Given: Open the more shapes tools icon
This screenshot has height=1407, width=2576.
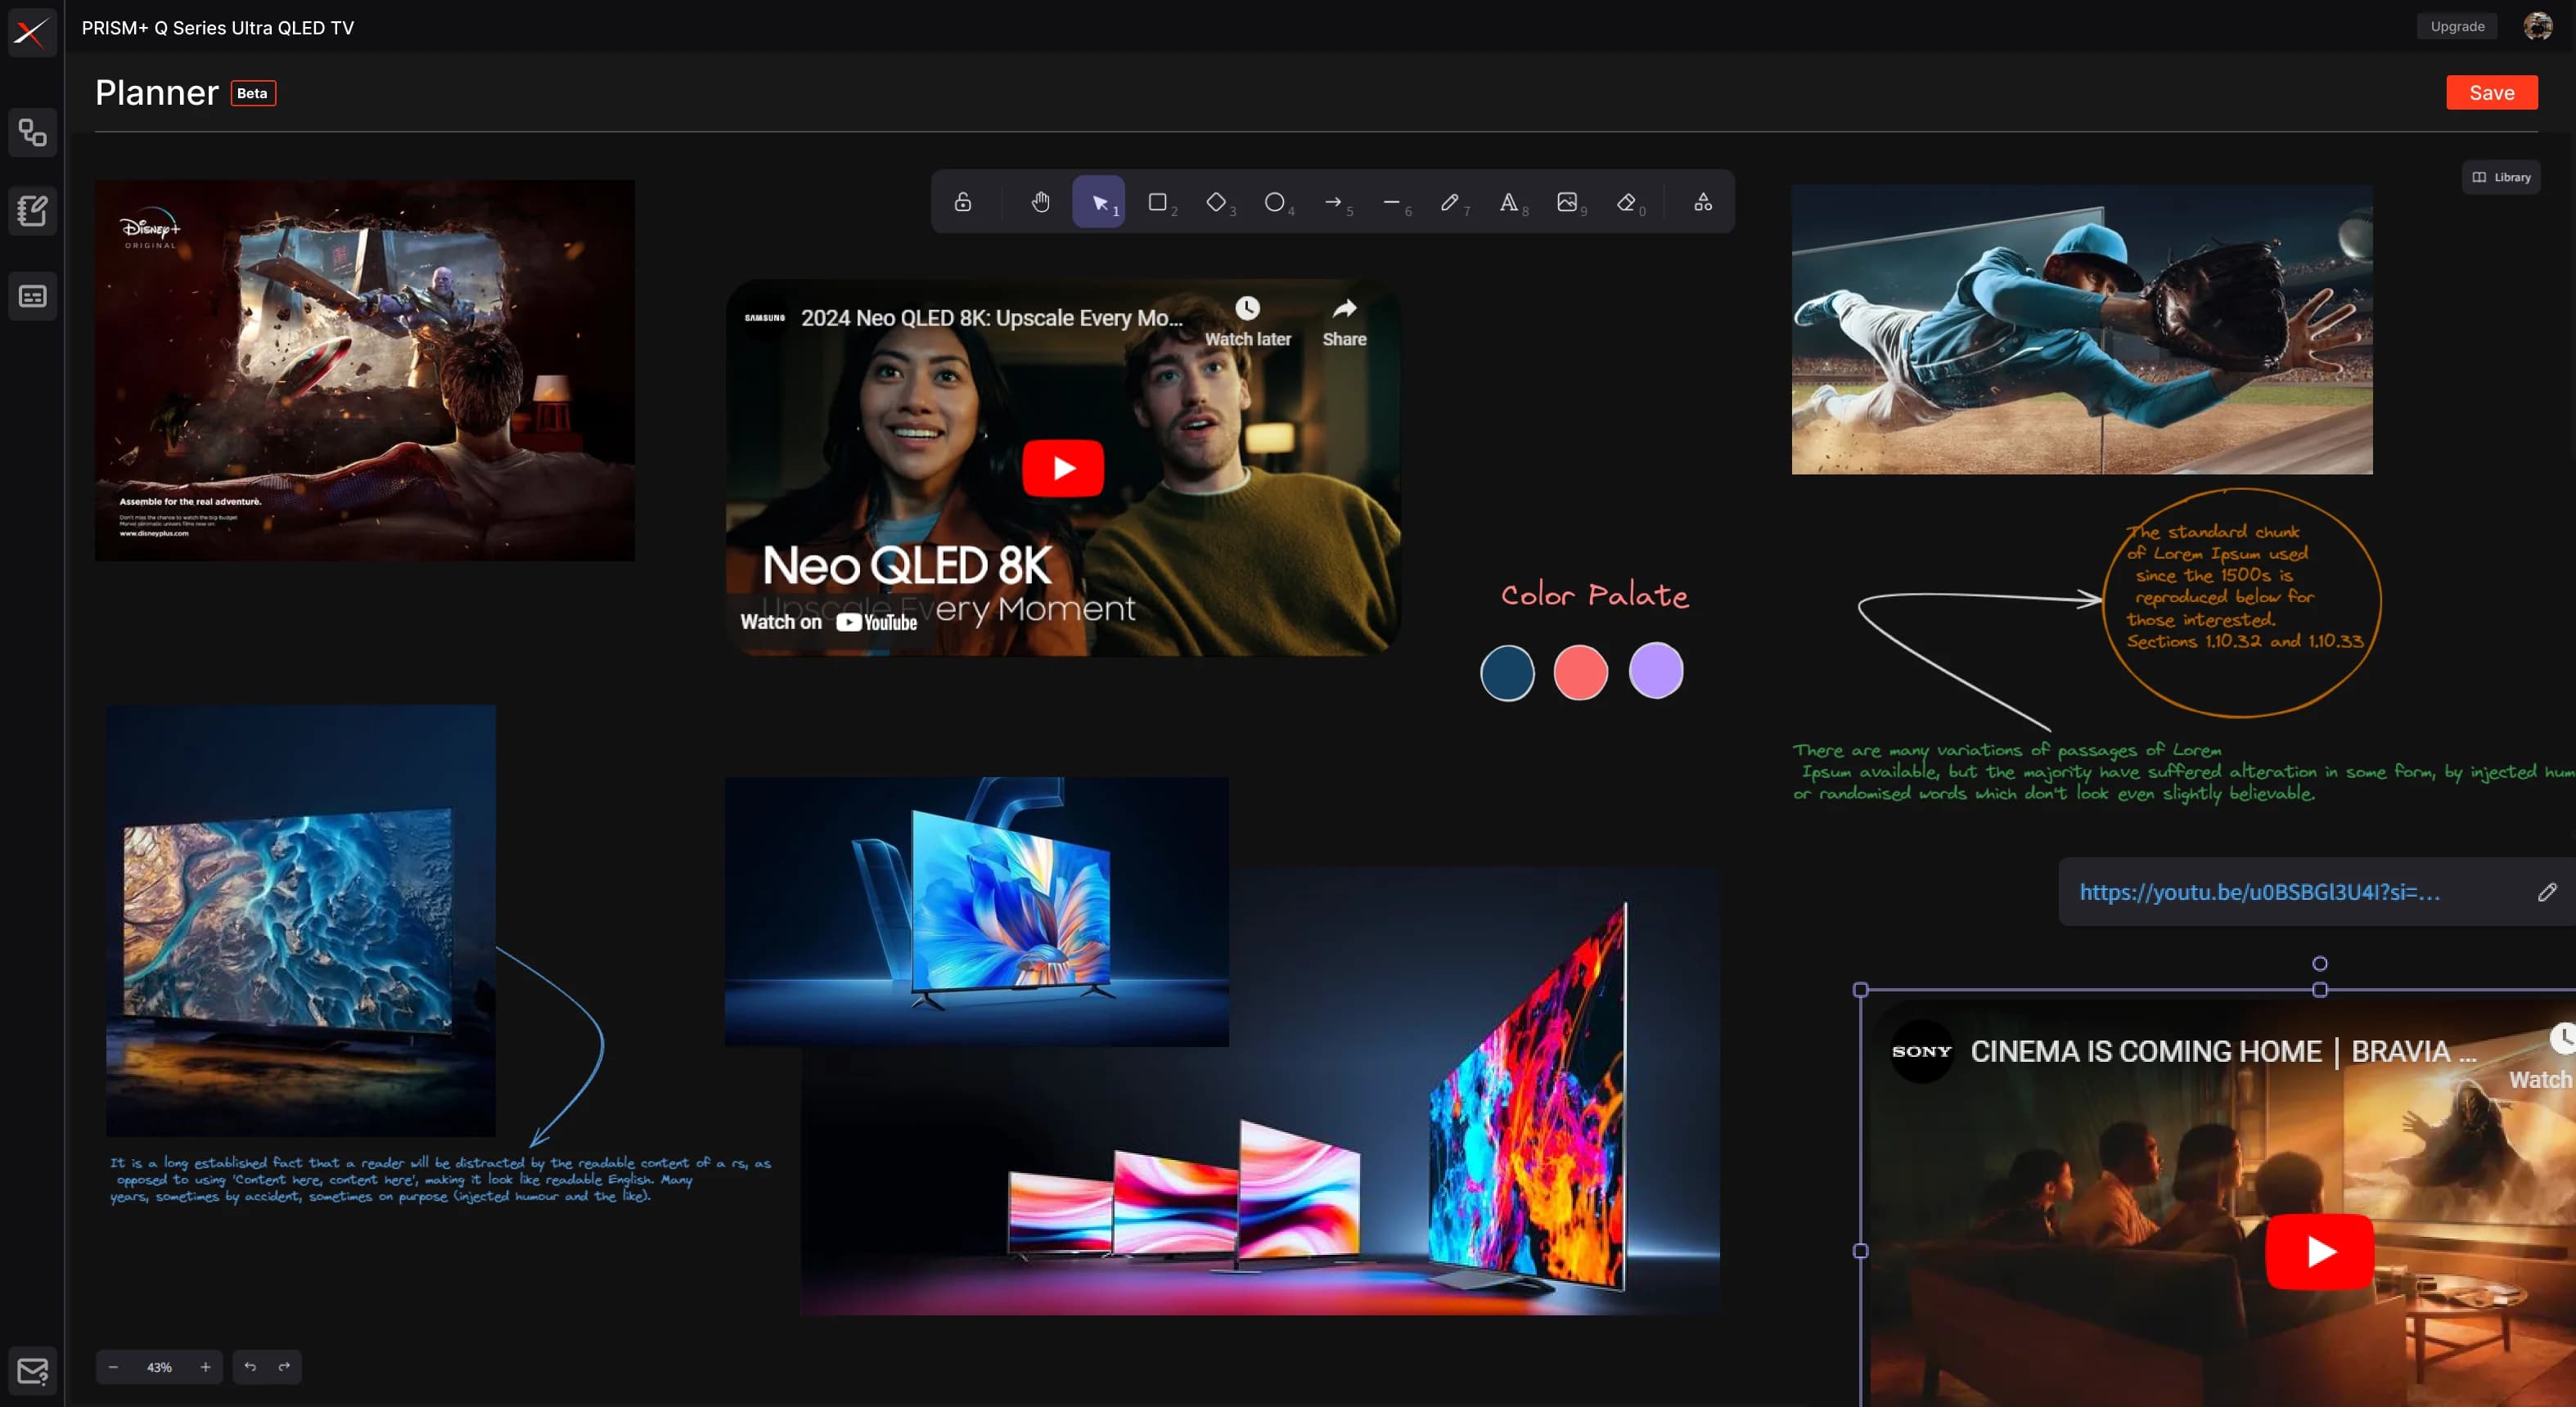Looking at the screenshot, I should [x=1703, y=202].
